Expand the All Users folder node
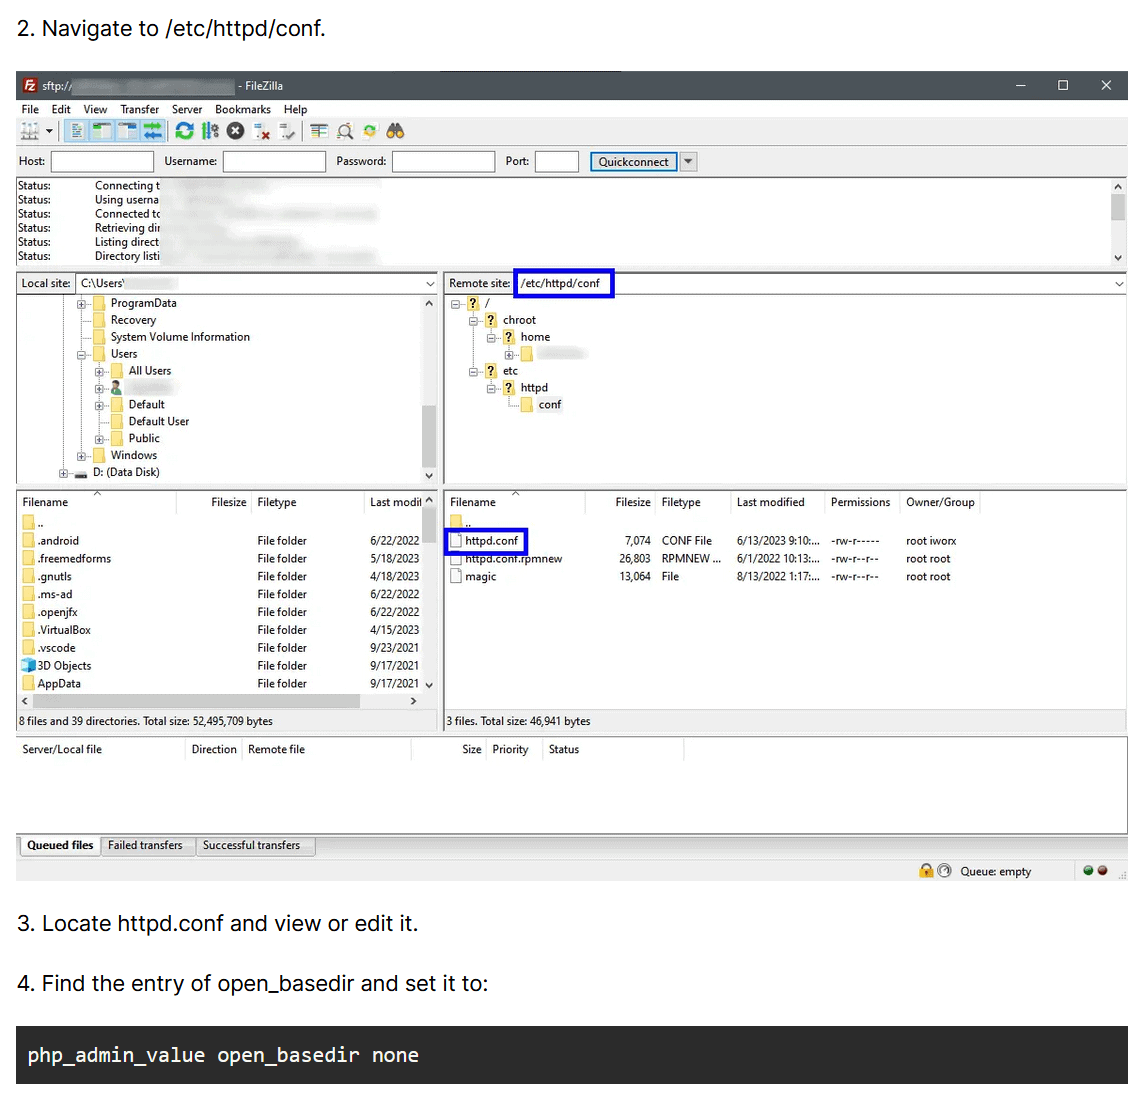Screen dimensions: 1143x1099 (99, 372)
